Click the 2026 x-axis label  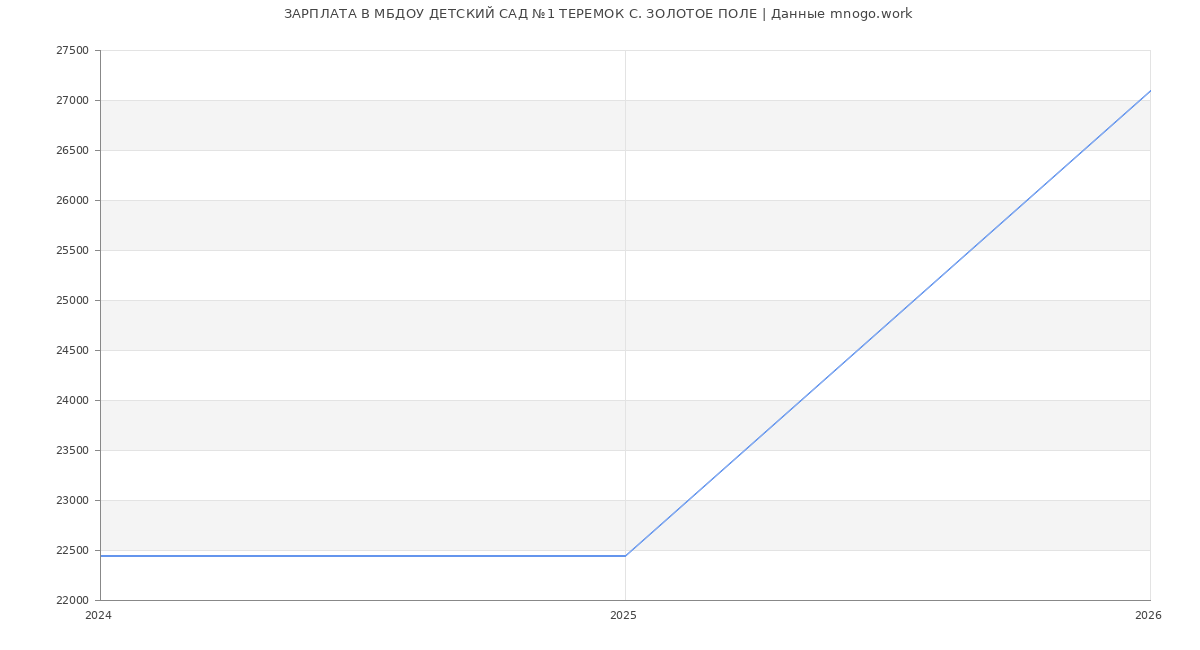point(1148,616)
